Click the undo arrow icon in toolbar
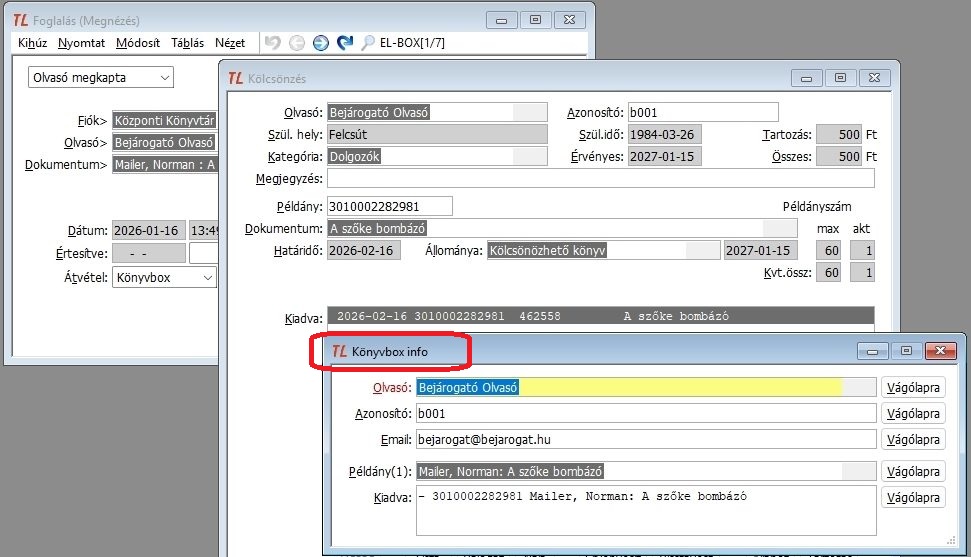This screenshot has height=557, width=971. click(x=272, y=43)
